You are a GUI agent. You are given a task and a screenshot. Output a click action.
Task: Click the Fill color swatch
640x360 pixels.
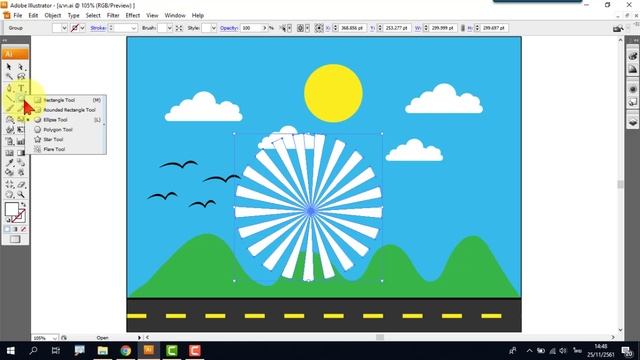tap(11, 209)
